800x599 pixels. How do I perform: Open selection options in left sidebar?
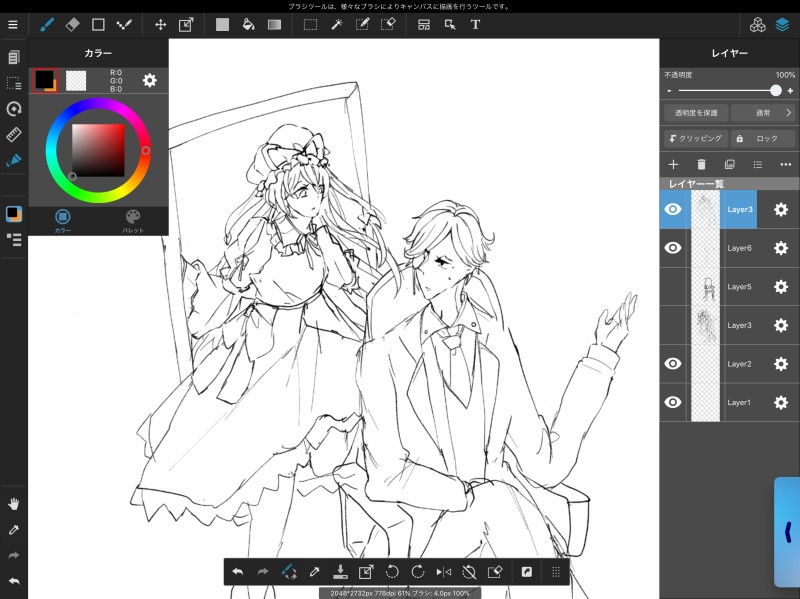[14, 83]
